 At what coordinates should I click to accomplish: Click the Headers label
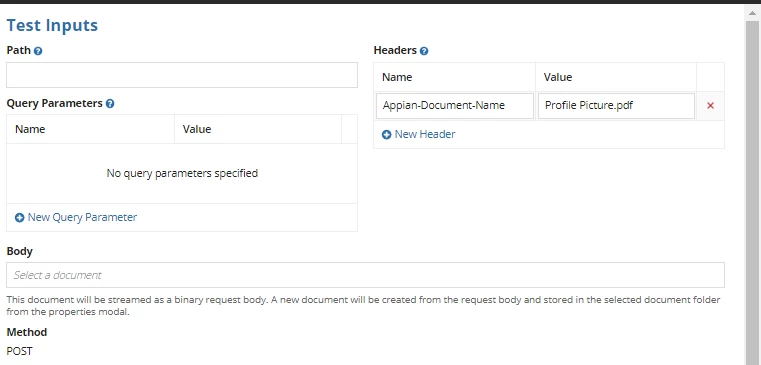[x=395, y=50]
